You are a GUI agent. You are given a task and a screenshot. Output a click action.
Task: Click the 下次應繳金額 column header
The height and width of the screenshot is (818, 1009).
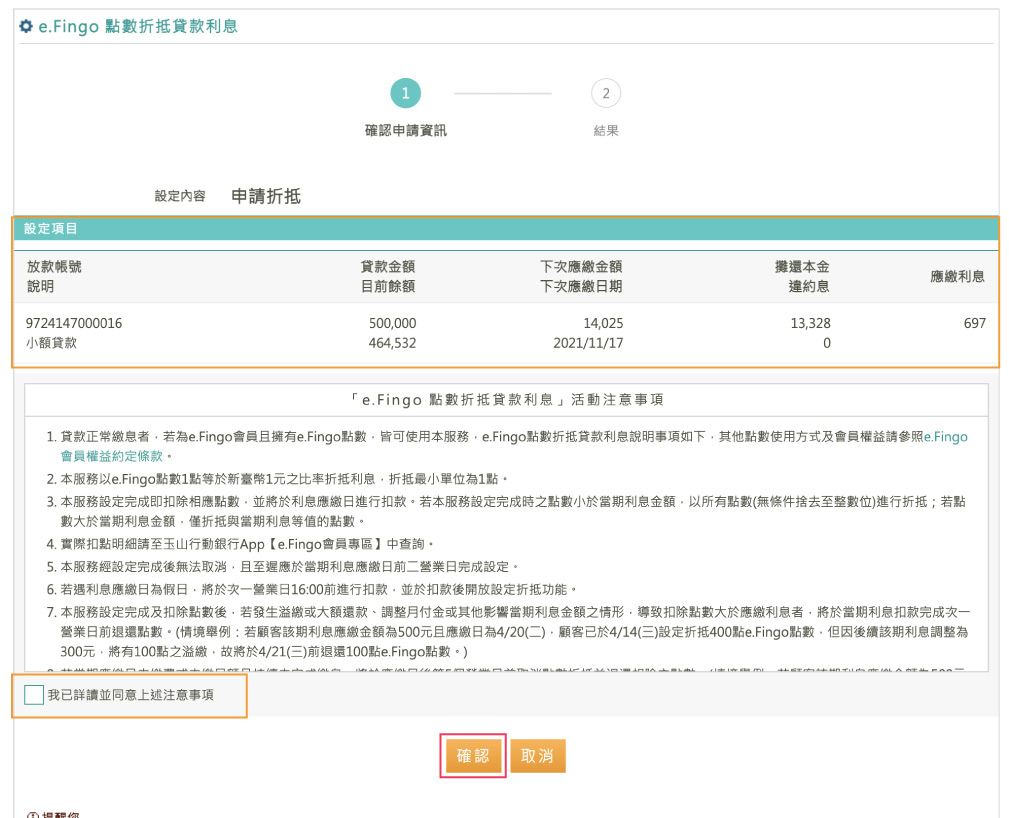pos(581,266)
